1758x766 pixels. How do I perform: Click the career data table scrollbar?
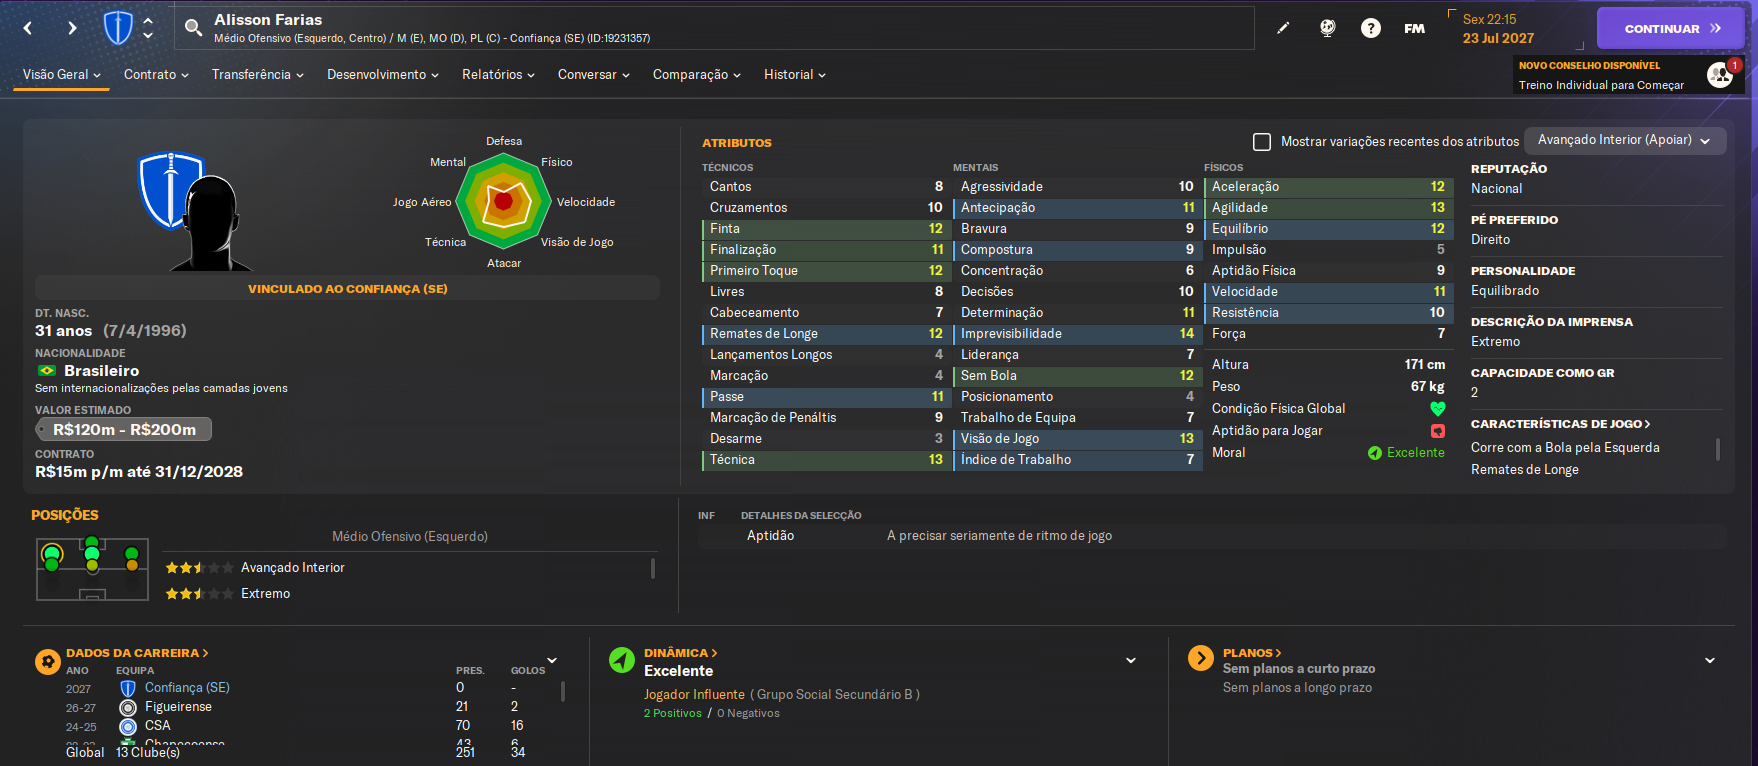(563, 691)
